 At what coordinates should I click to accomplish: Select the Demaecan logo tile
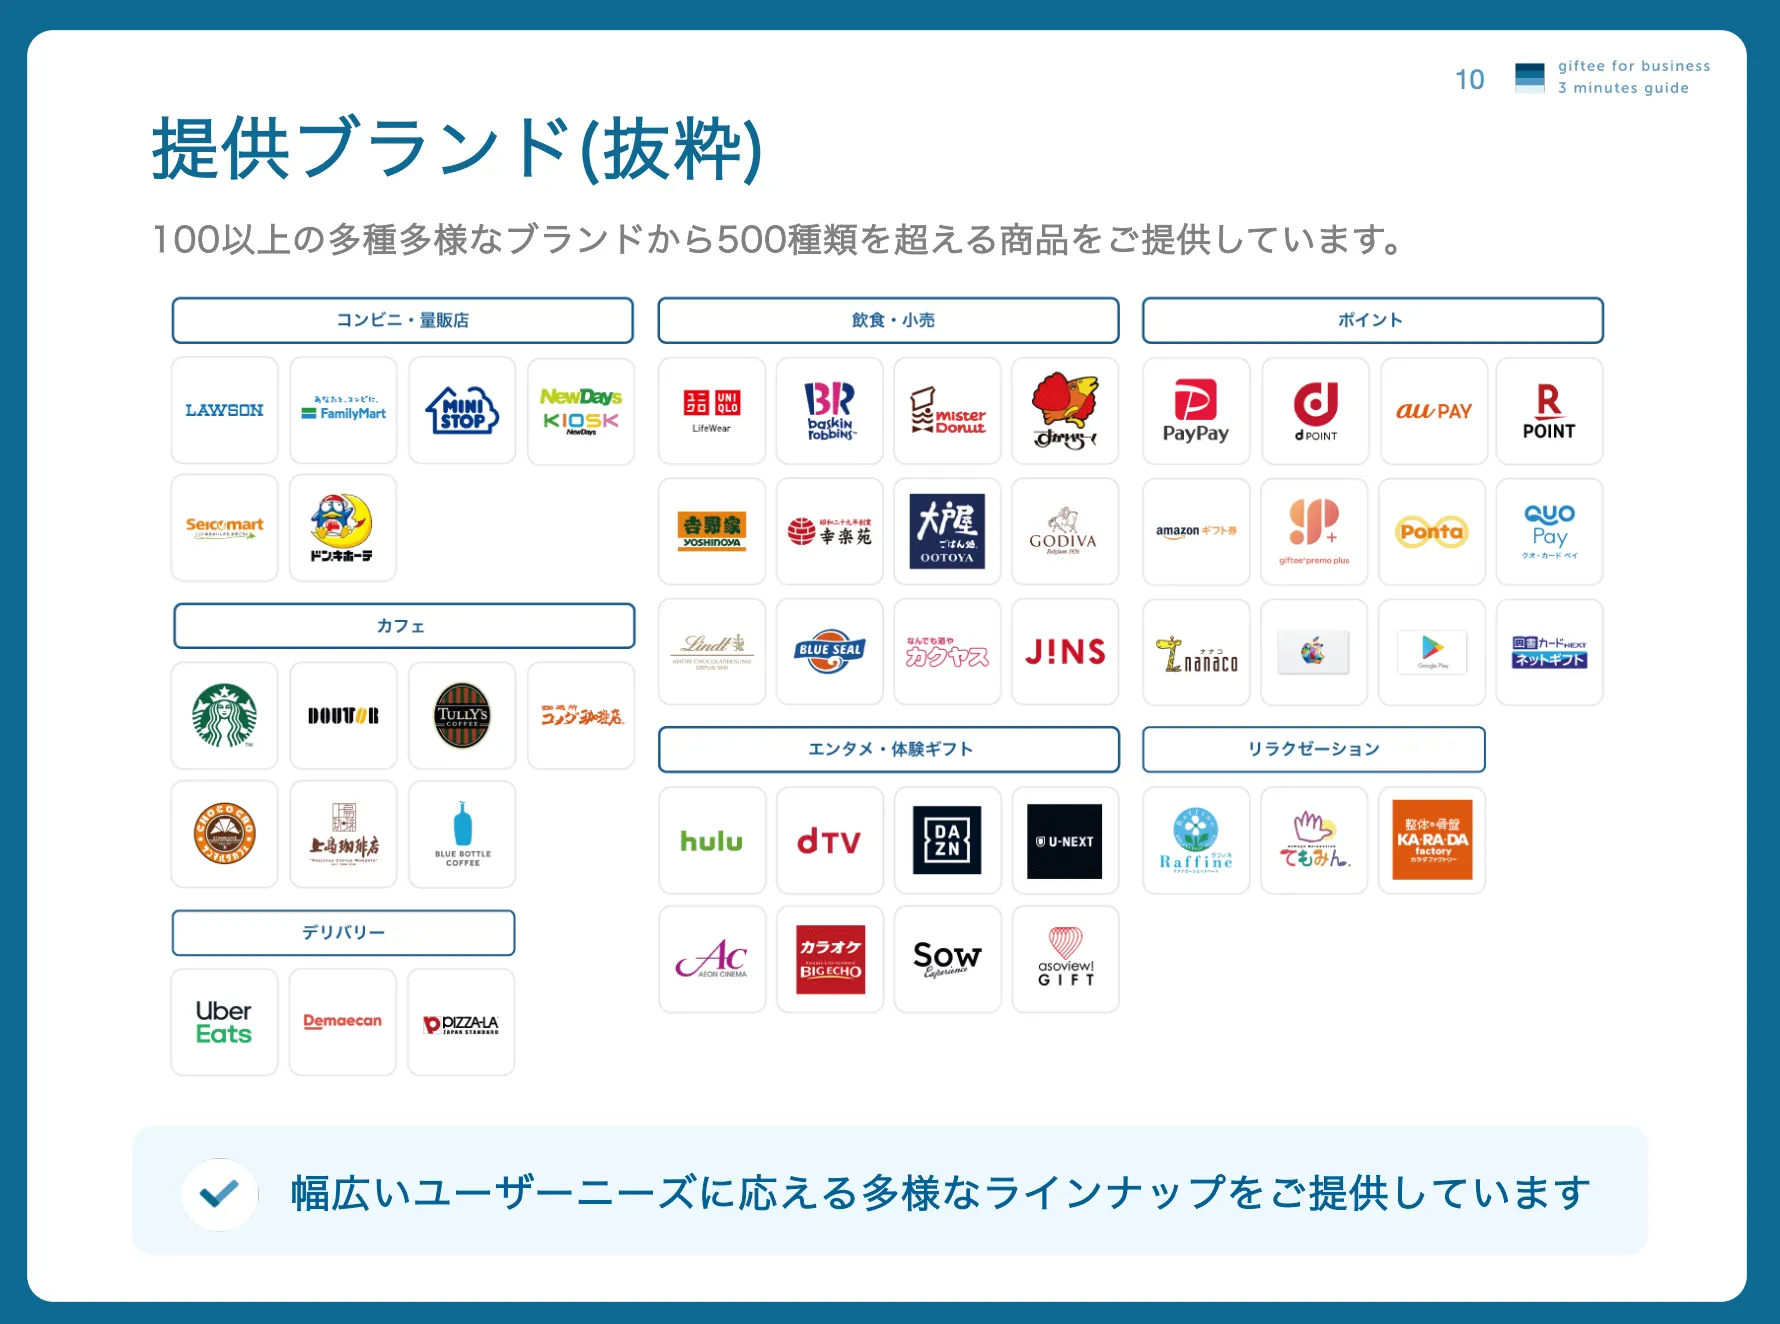pos(343,1022)
